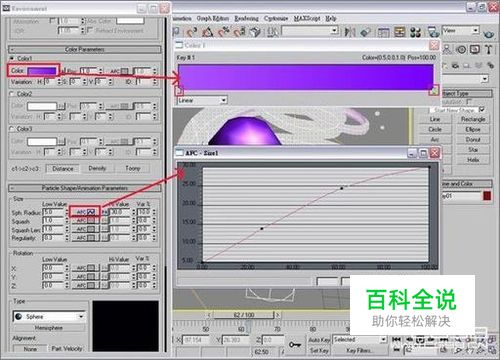Open the Material Editor four-spheres icon
The image size is (500, 360).
click(x=415, y=32)
